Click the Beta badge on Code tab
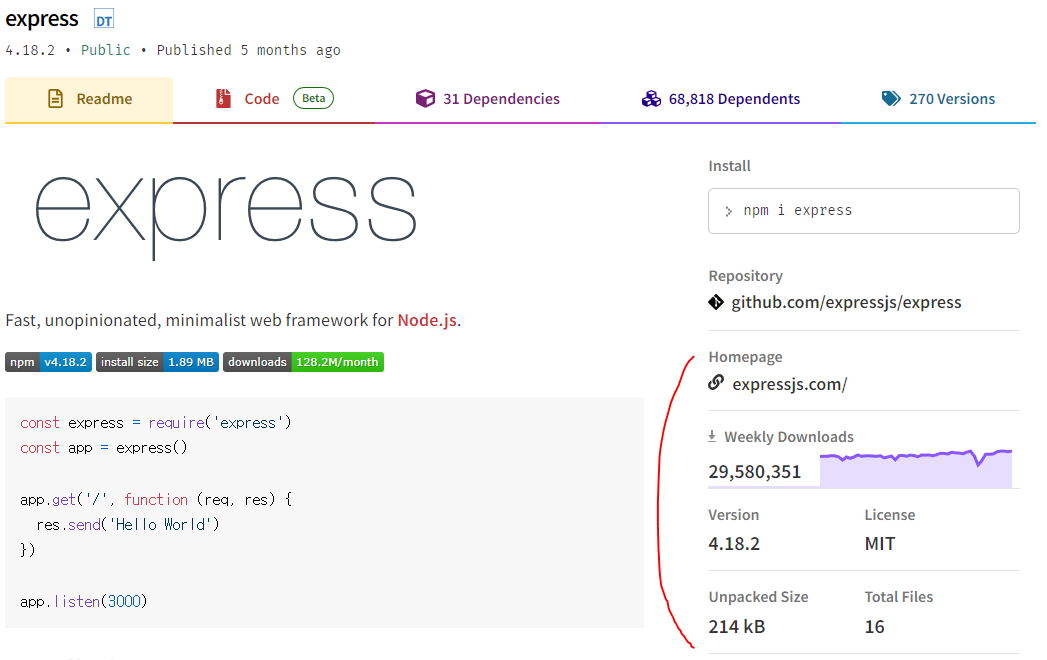 [313, 98]
